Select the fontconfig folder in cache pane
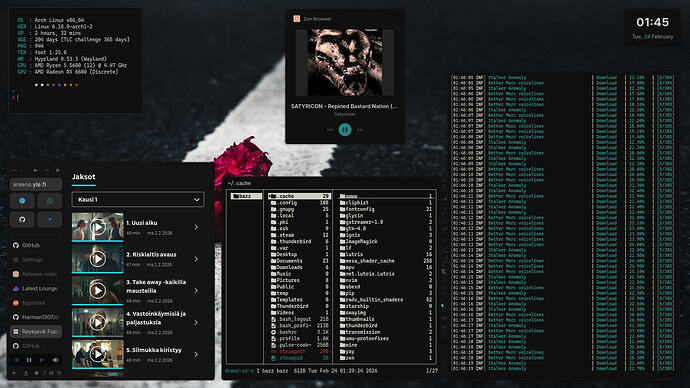Viewport: 690px width, 388px height. pos(386,209)
